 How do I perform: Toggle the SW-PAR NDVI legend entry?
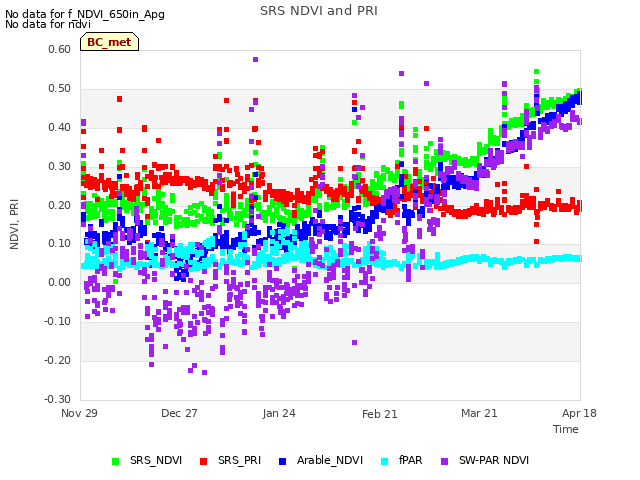(485, 460)
